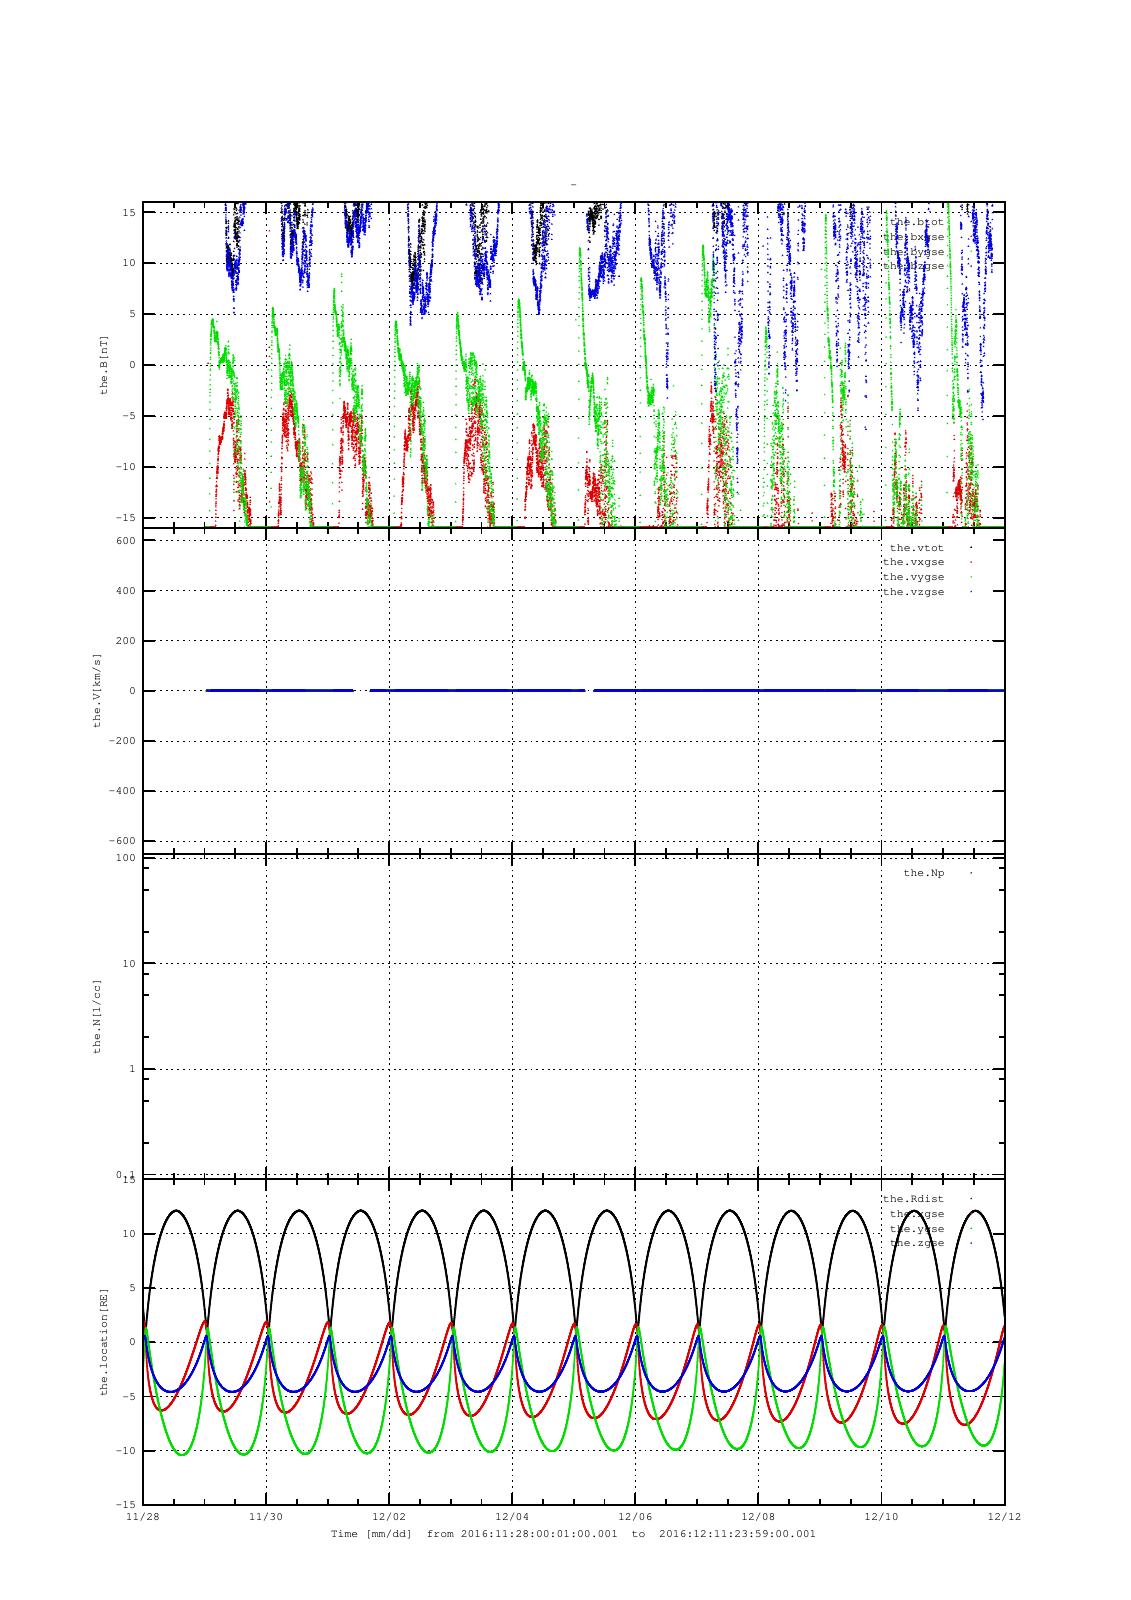The height and width of the screenshot is (1600, 1131).
Task: Select the 12/12 date tick label
Action: tap(1004, 1517)
